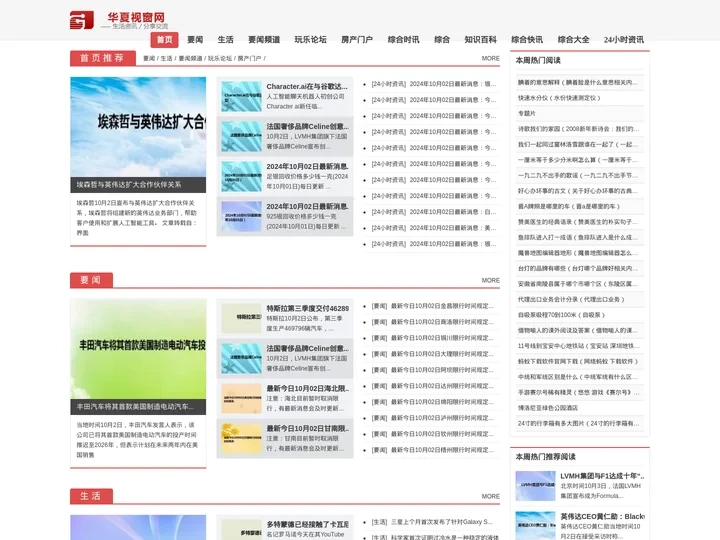
Task: Open 24寸的行李箱有多大图片 link
Action: pos(579,423)
